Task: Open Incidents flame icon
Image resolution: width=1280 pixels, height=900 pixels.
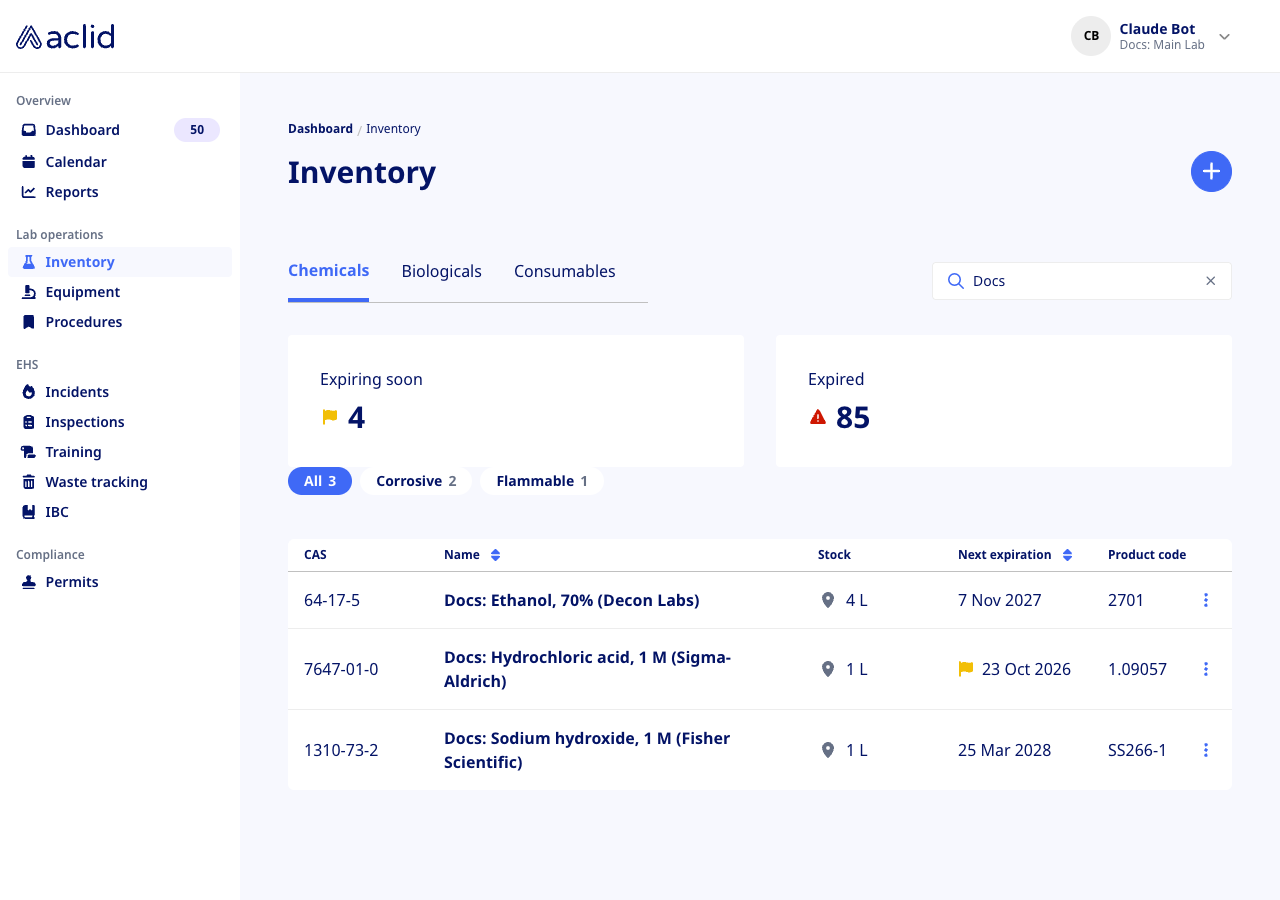Action: 29,392
